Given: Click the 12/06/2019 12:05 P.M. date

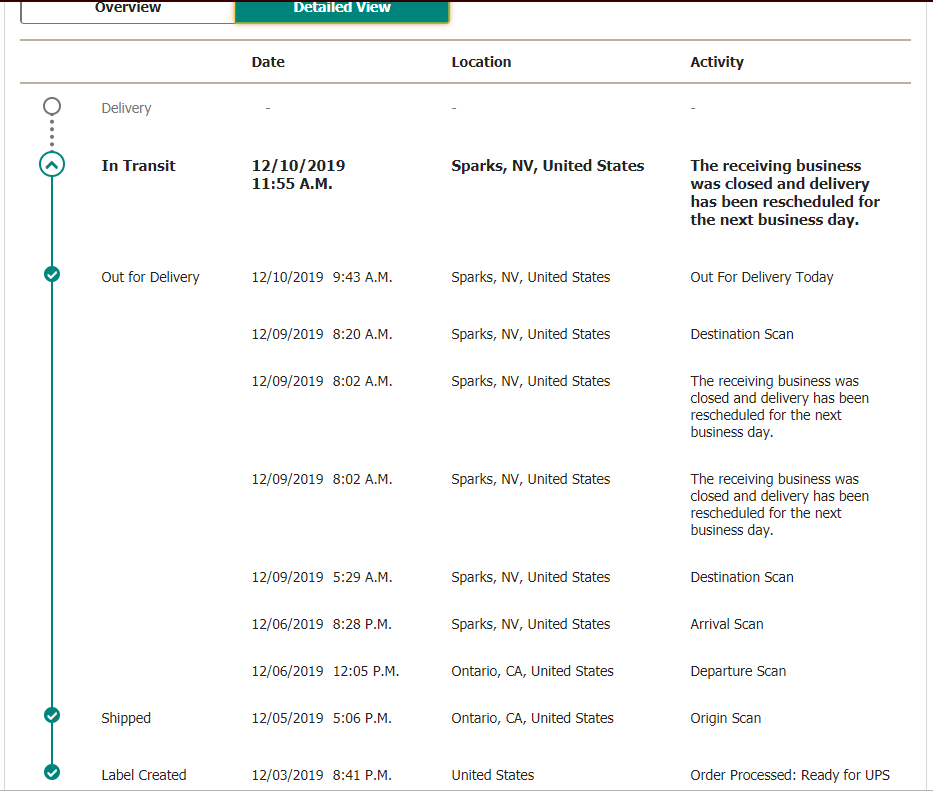Looking at the screenshot, I should coord(325,671).
